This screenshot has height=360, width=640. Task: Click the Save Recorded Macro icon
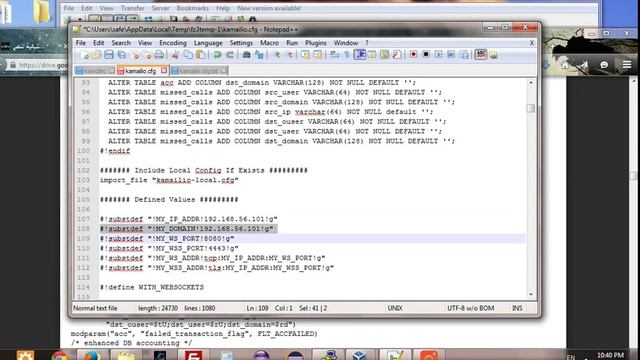point(464,55)
